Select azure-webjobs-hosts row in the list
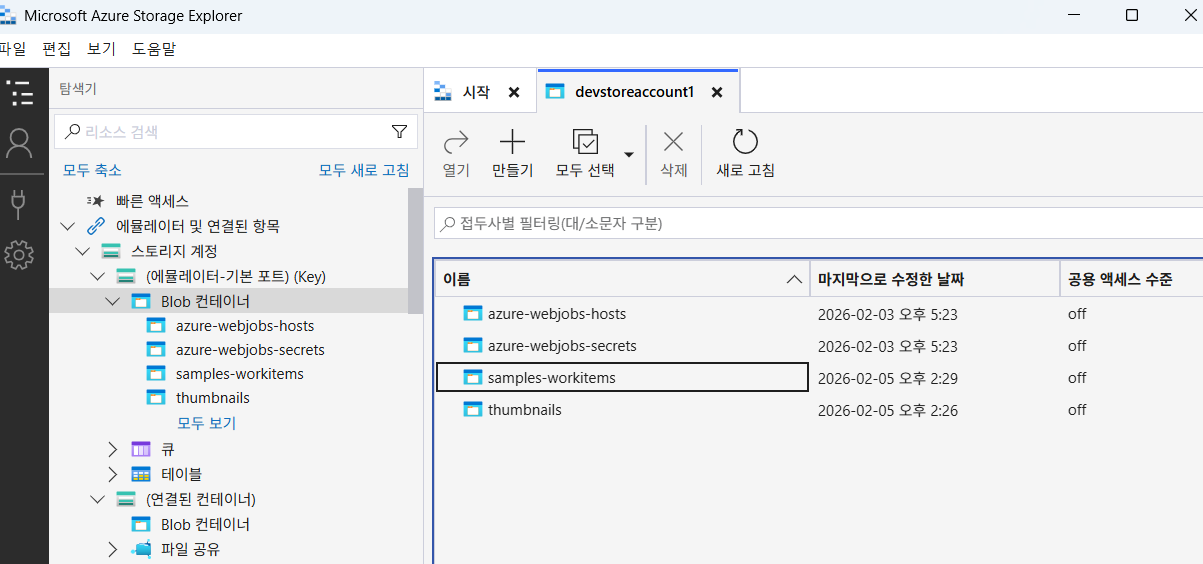This screenshot has height=564, width=1203. (x=819, y=314)
